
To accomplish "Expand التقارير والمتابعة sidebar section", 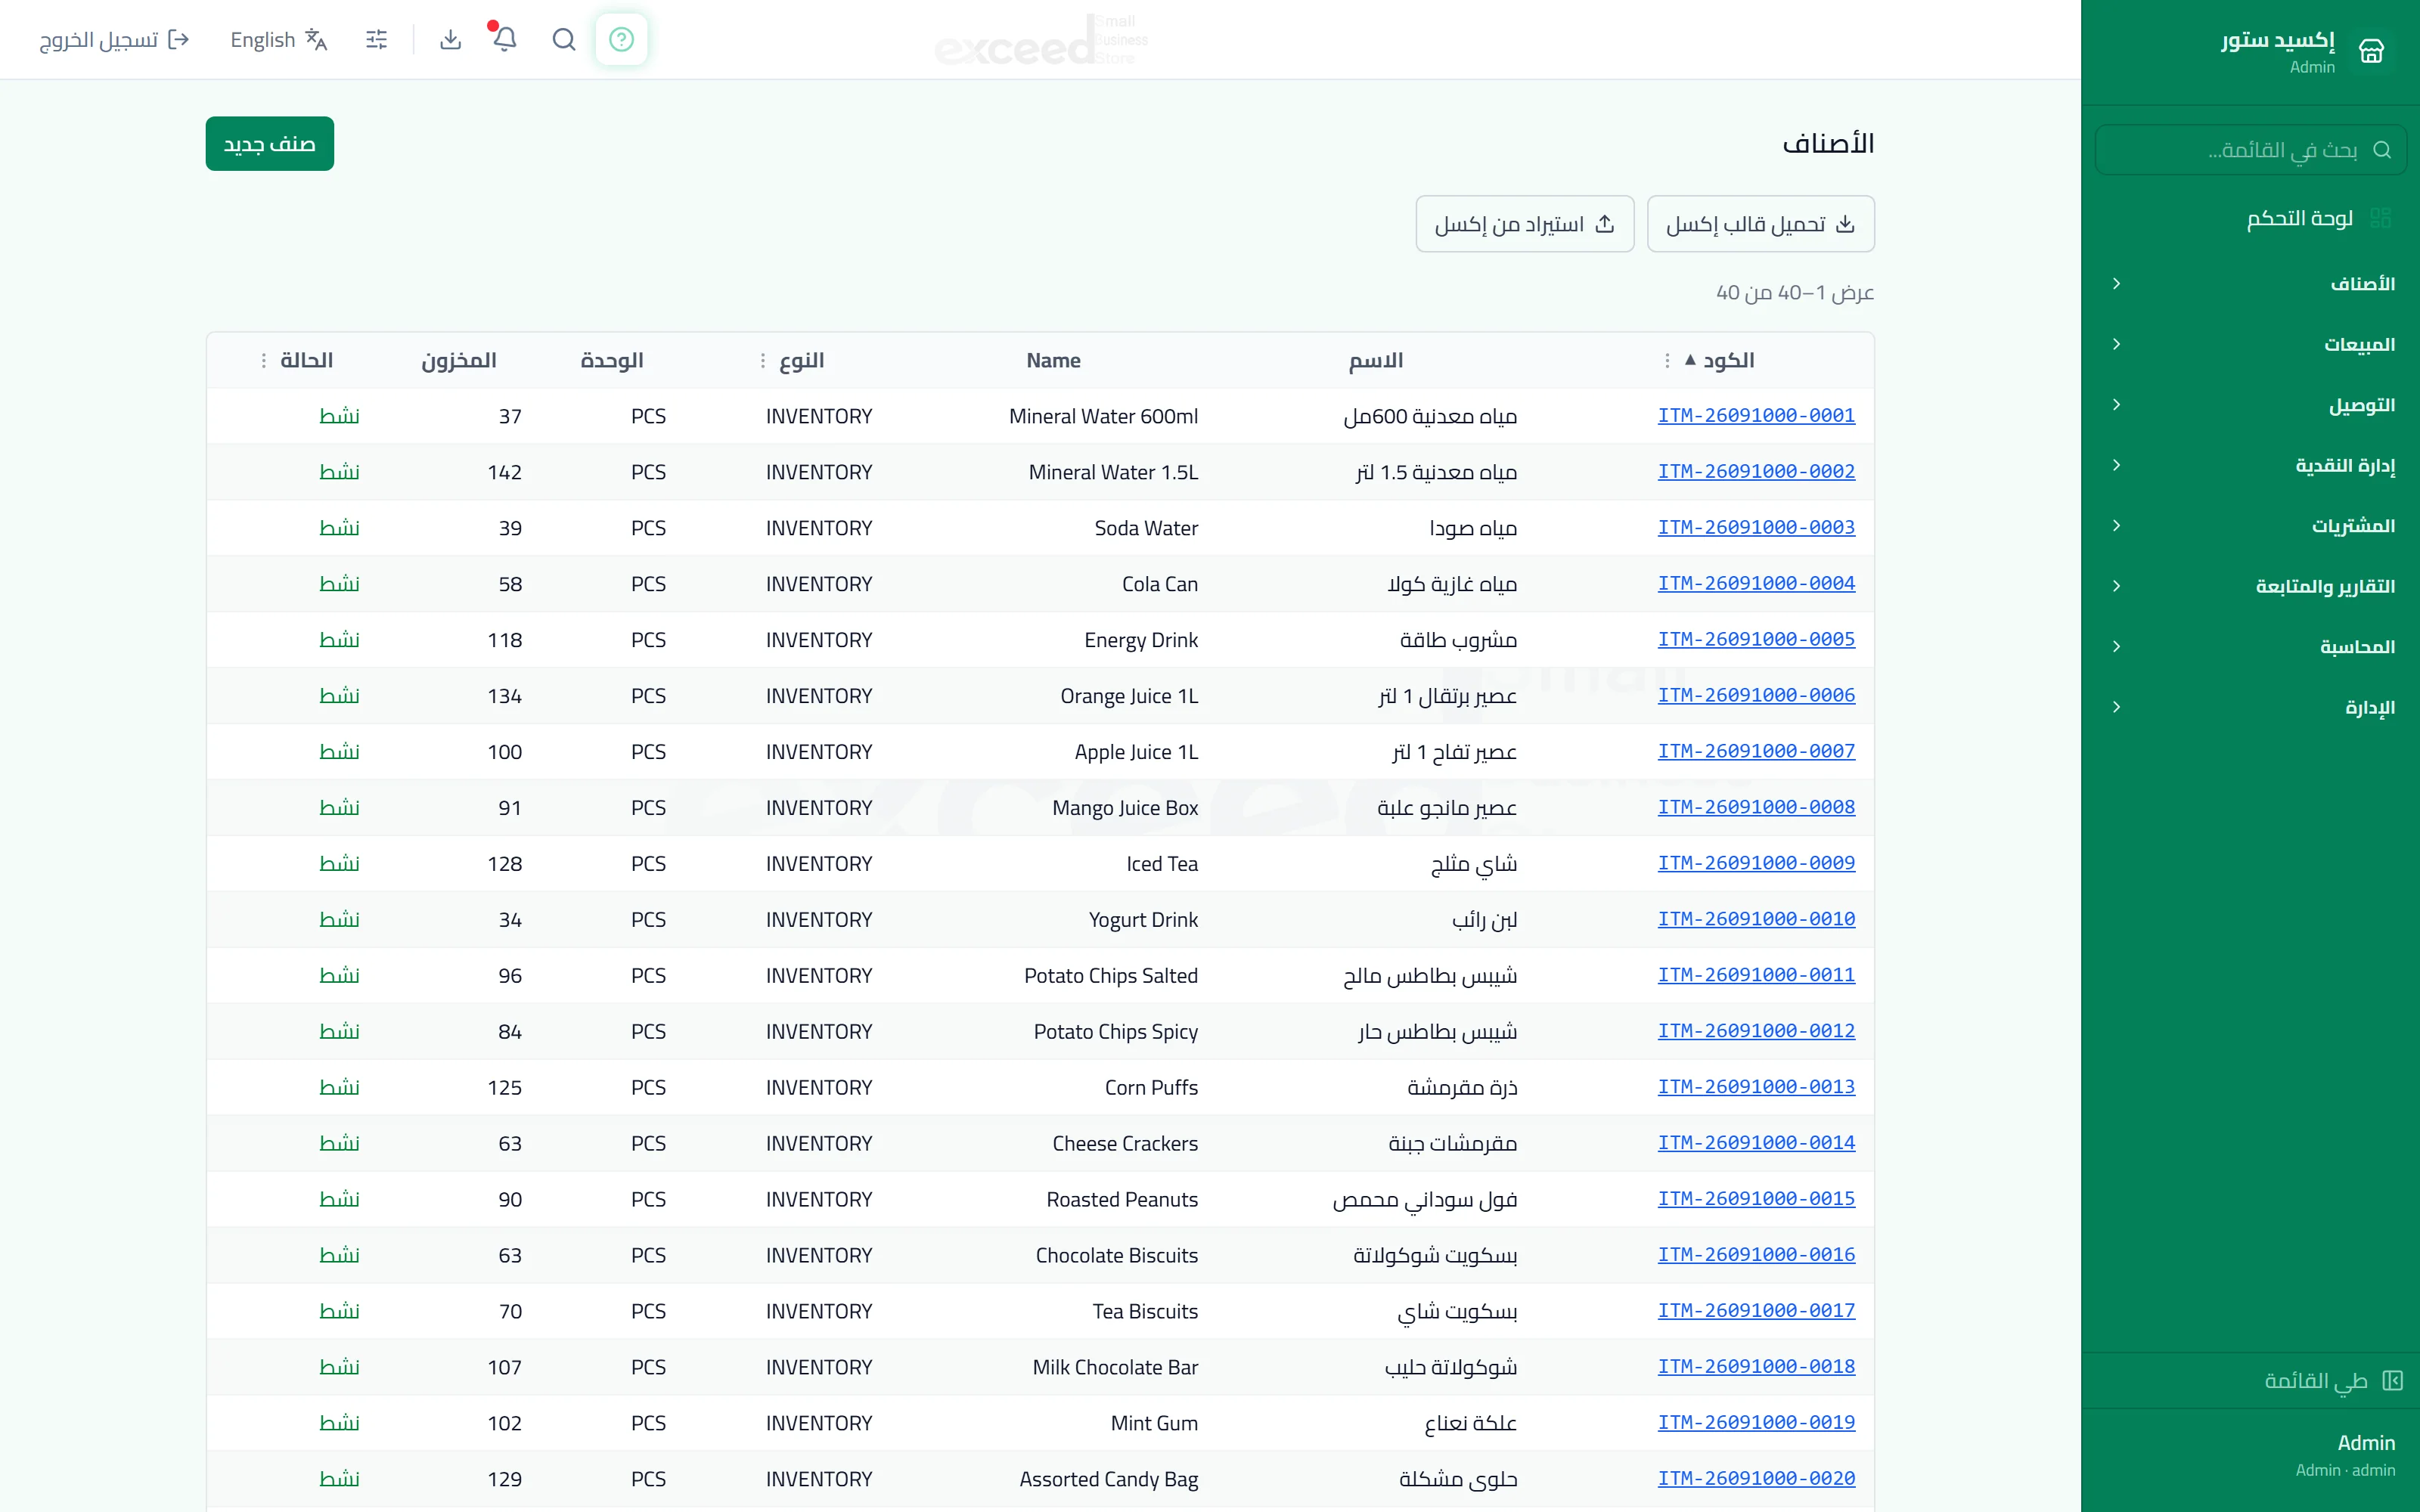I will (x=2251, y=586).
